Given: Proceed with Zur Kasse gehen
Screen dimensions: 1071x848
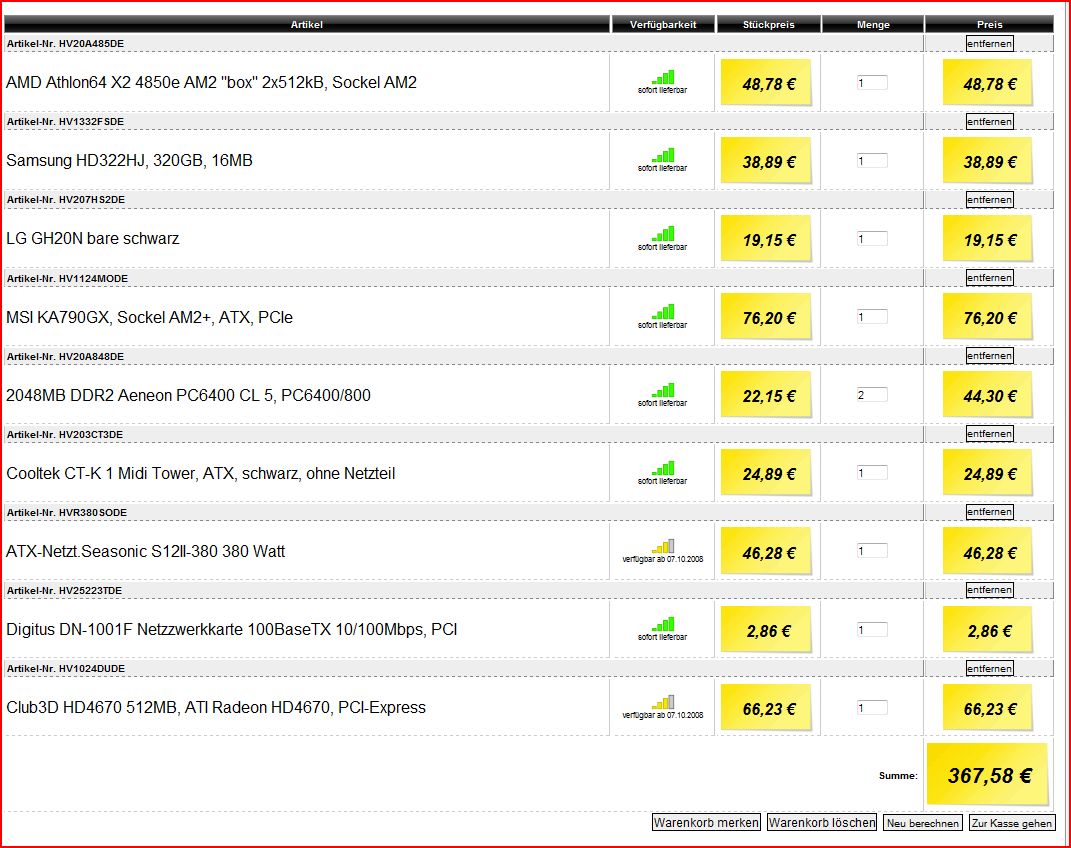Looking at the screenshot, I should [x=1012, y=823].
